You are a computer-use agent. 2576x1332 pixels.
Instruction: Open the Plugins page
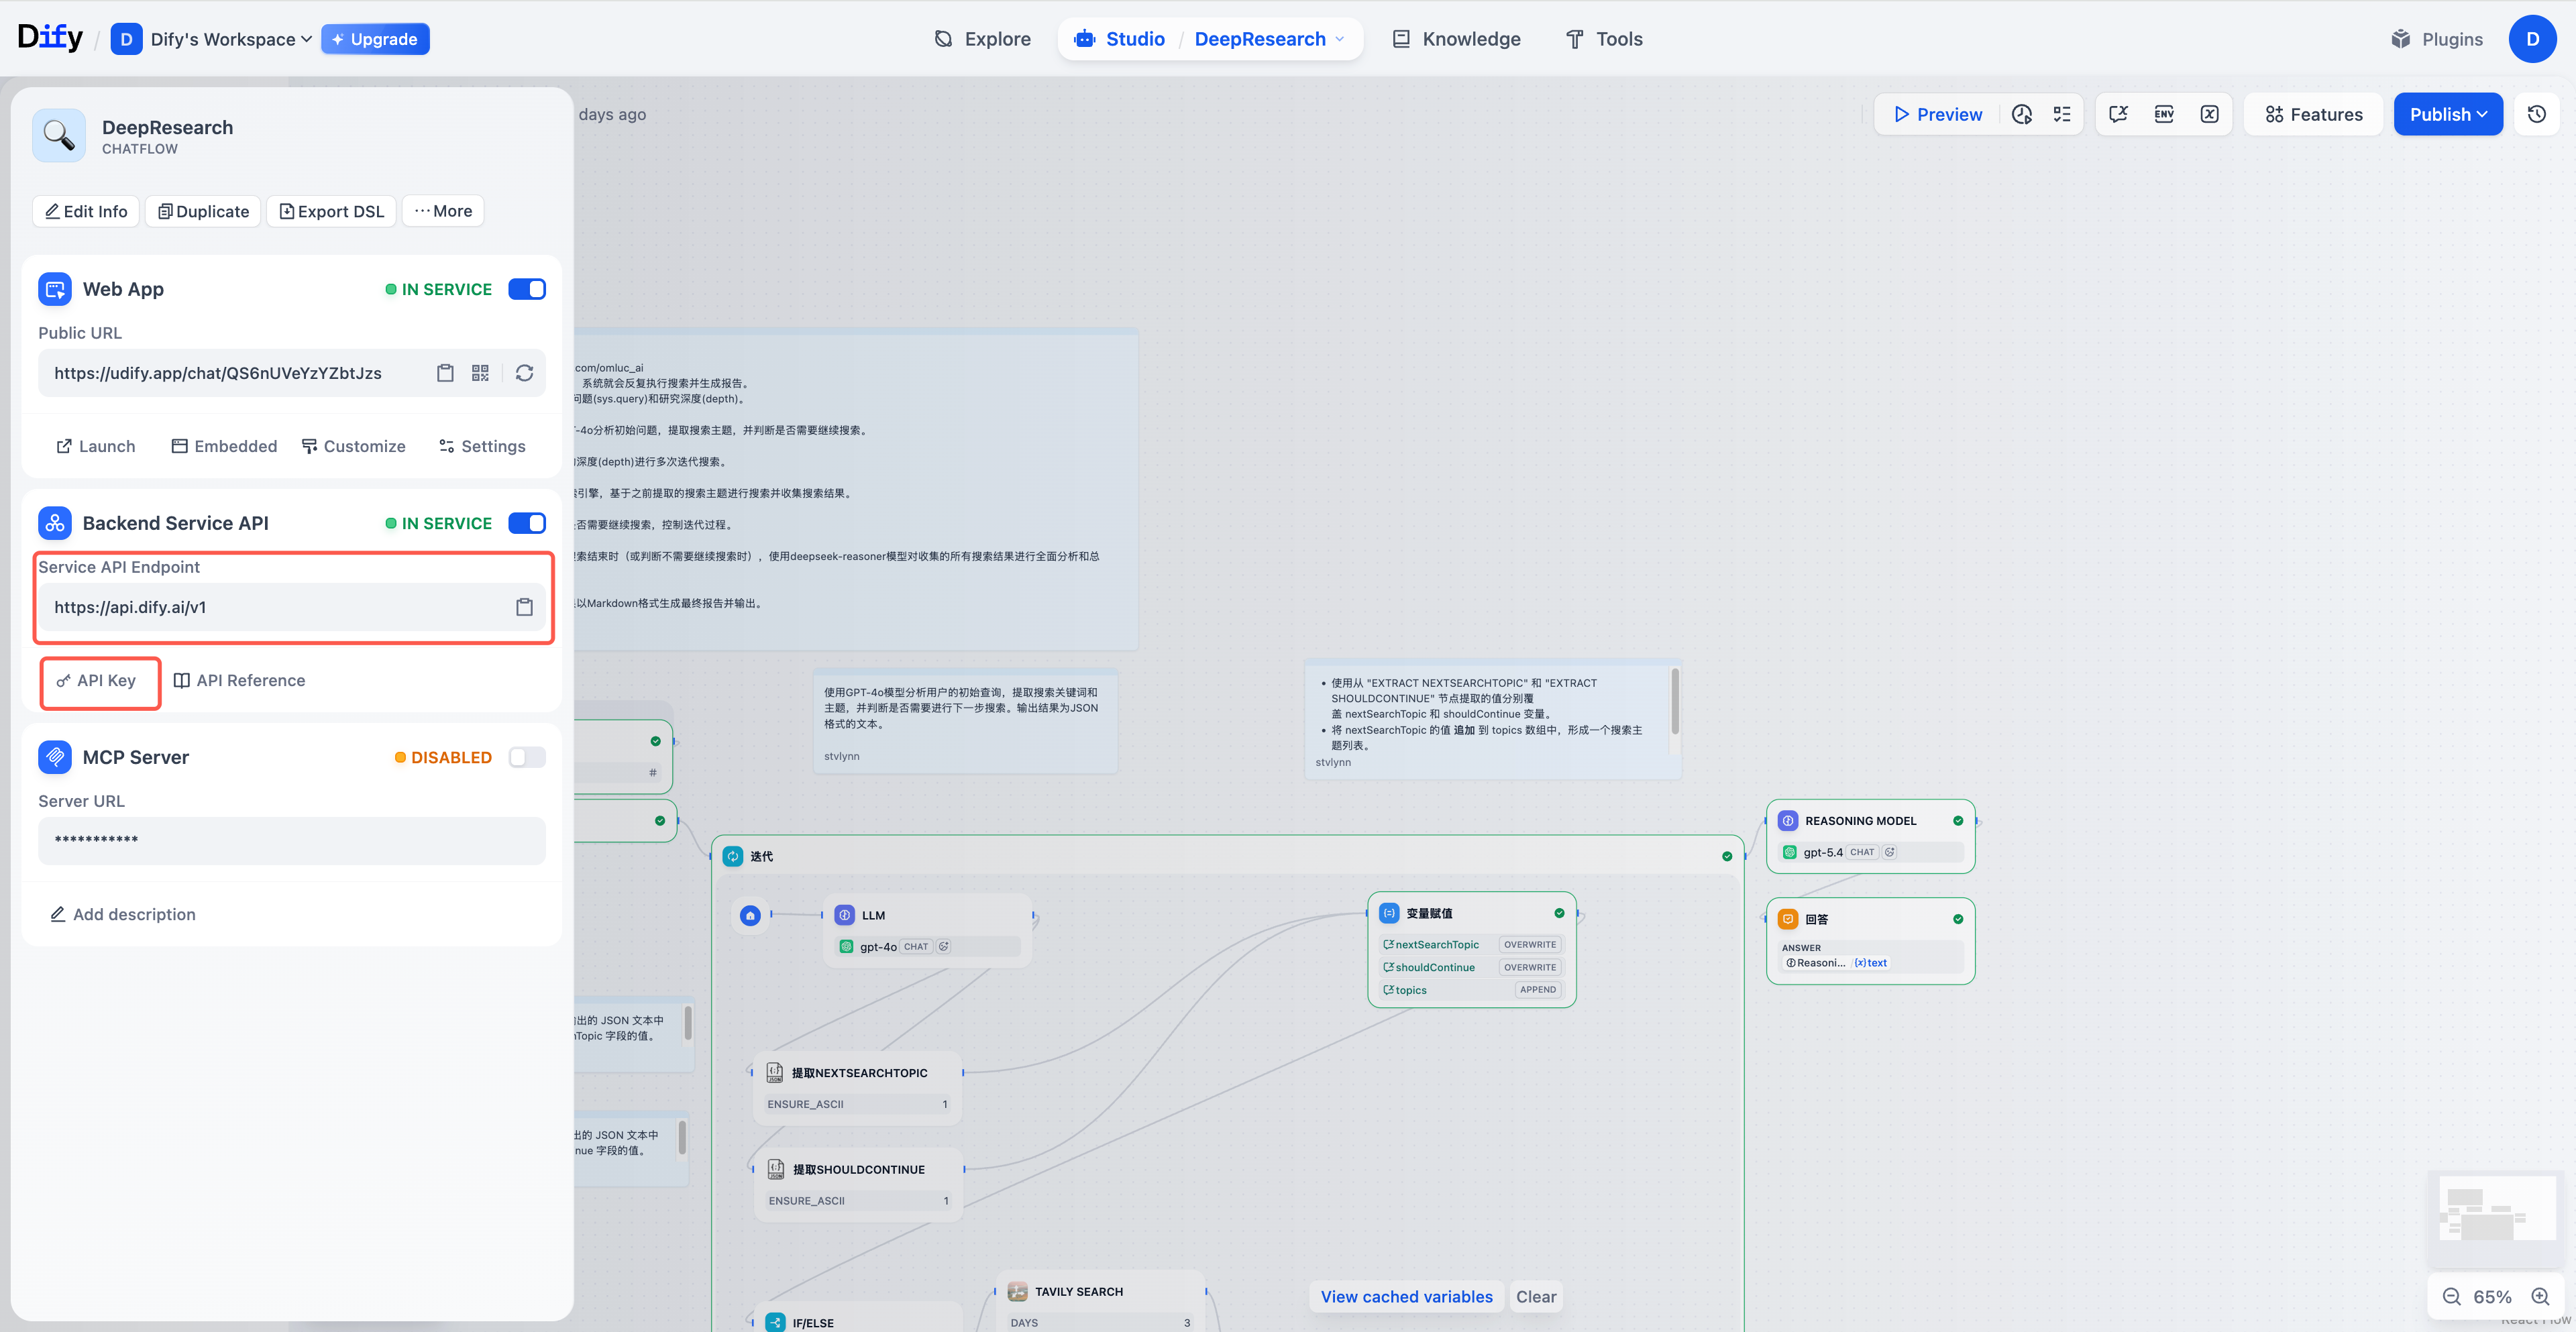2436,39
